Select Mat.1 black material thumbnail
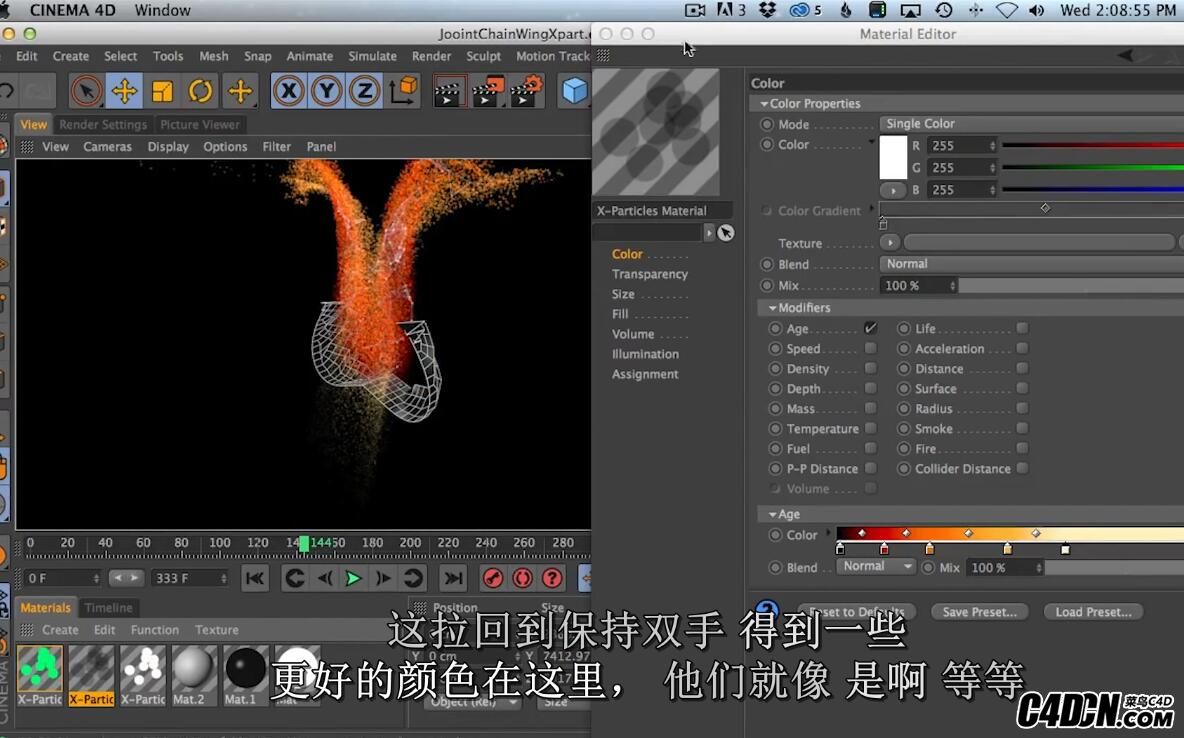1184x738 pixels. [x=245, y=669]
